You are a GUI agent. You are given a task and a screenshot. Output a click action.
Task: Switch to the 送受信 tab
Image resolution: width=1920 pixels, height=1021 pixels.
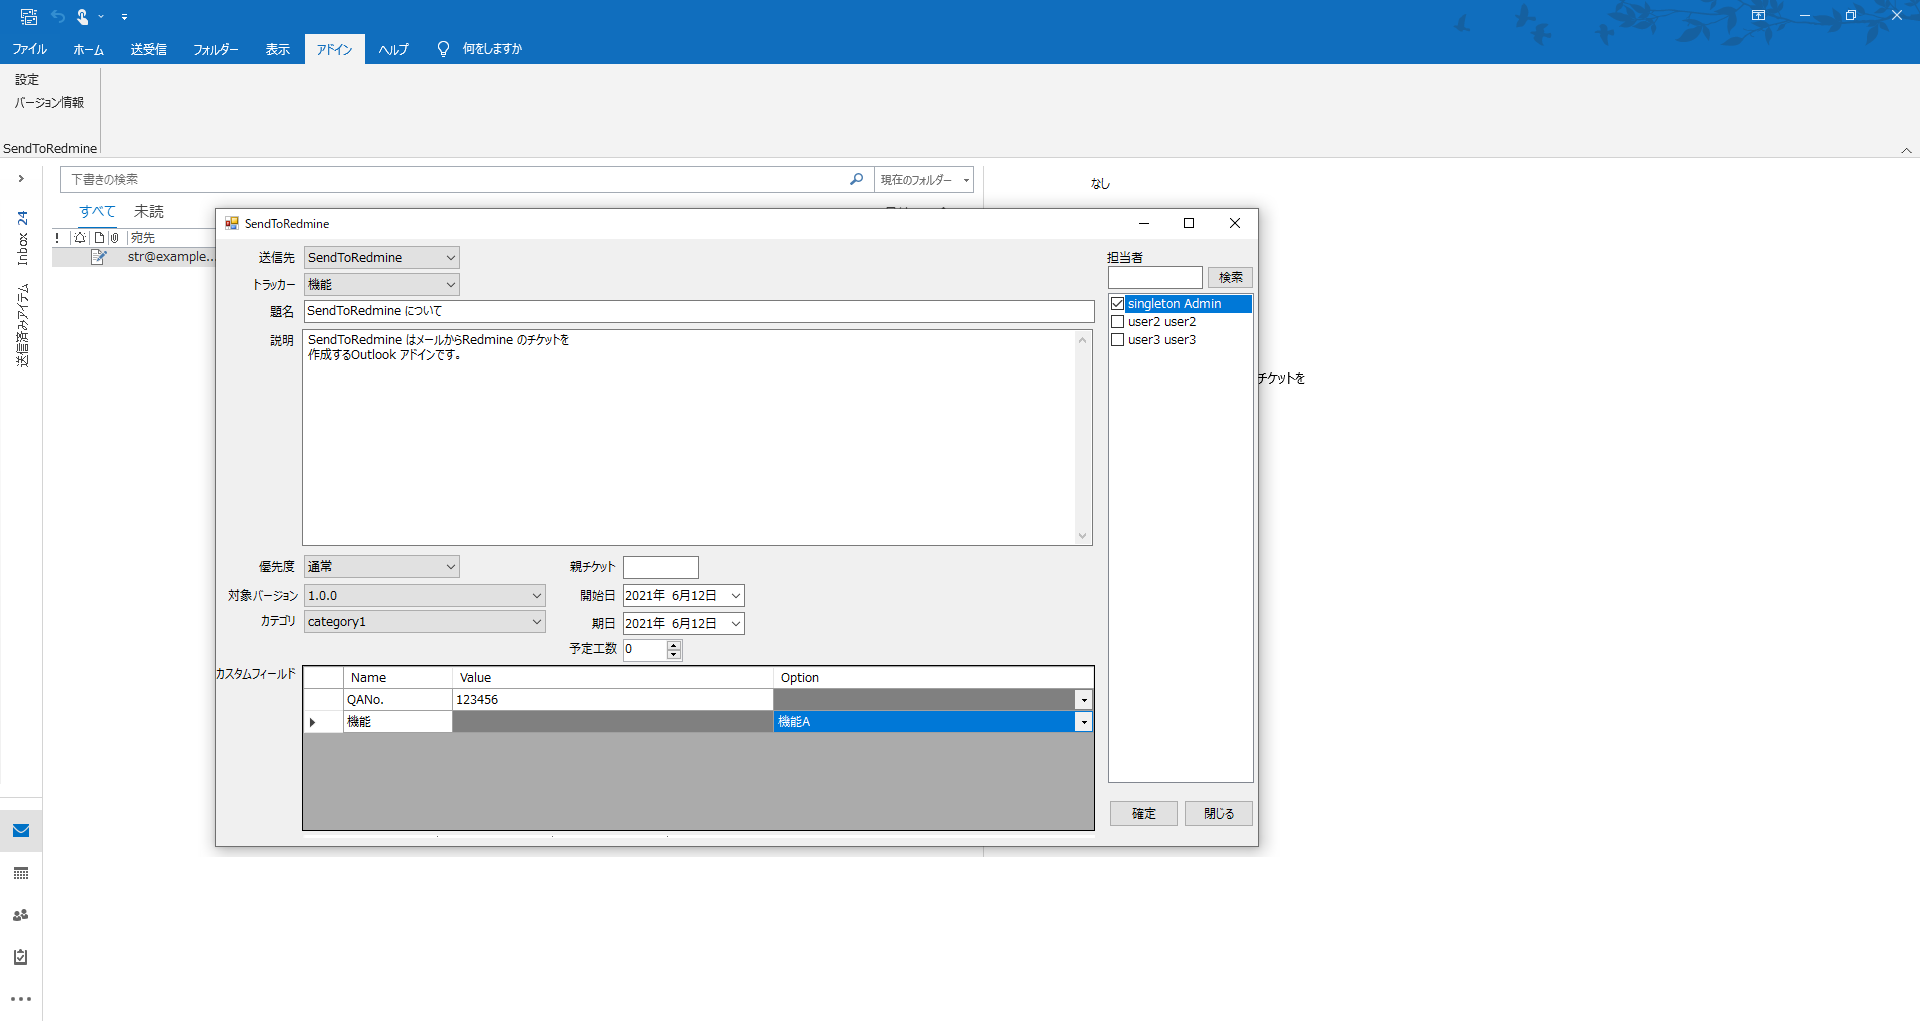148,49
